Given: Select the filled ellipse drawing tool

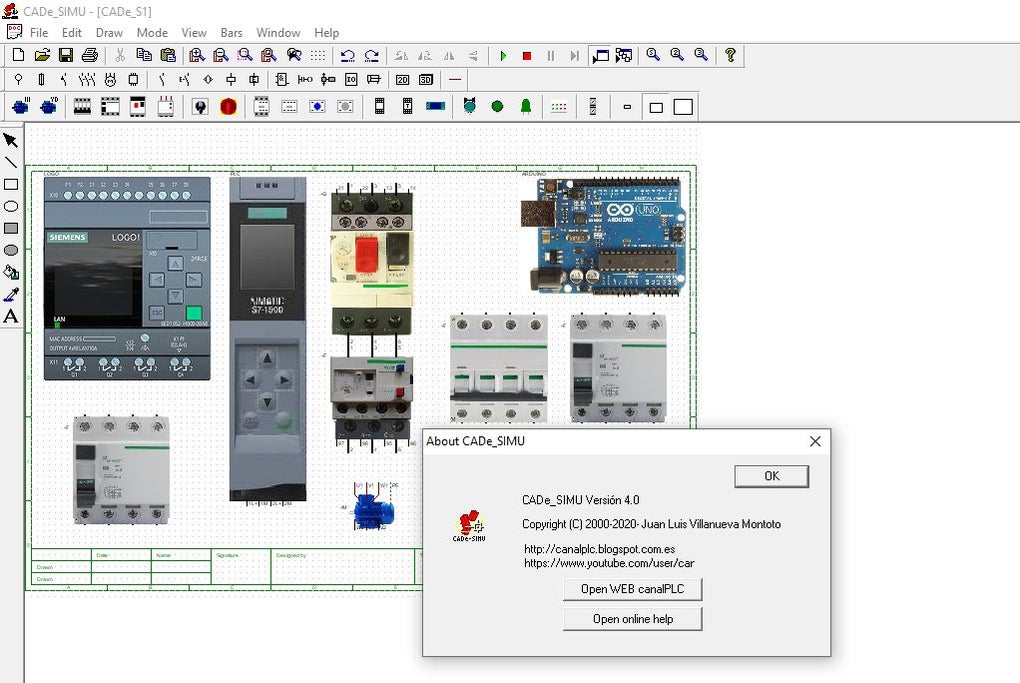Looking at the screenshot, I should 11,250.
